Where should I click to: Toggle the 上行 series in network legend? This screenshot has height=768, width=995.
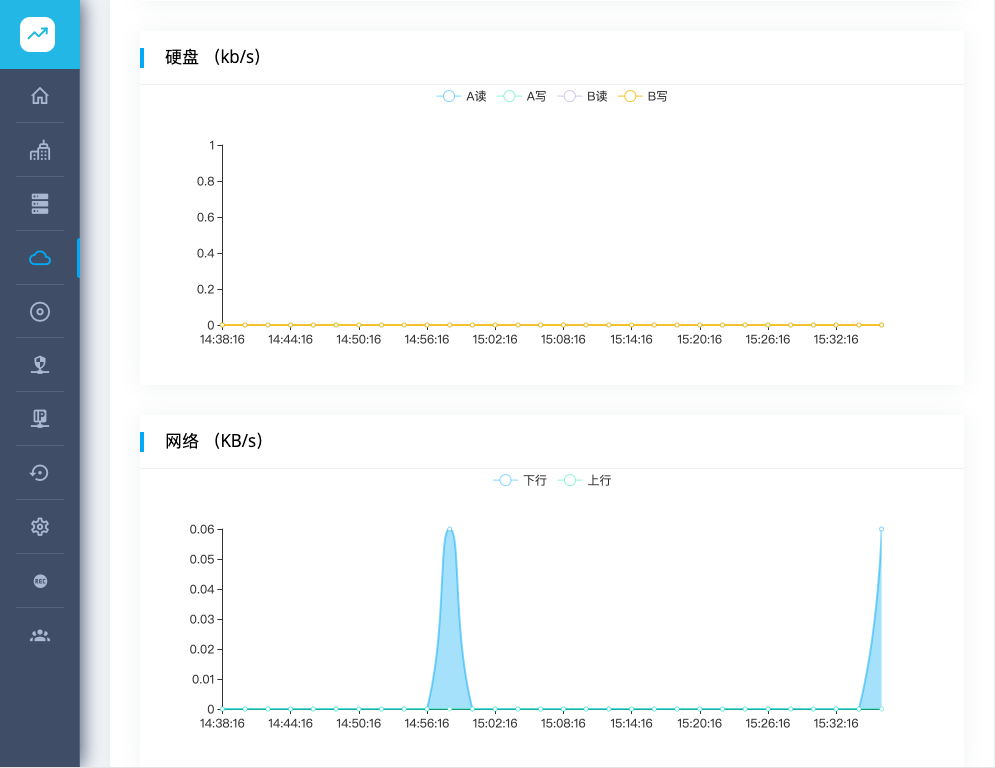coord(584,480)
